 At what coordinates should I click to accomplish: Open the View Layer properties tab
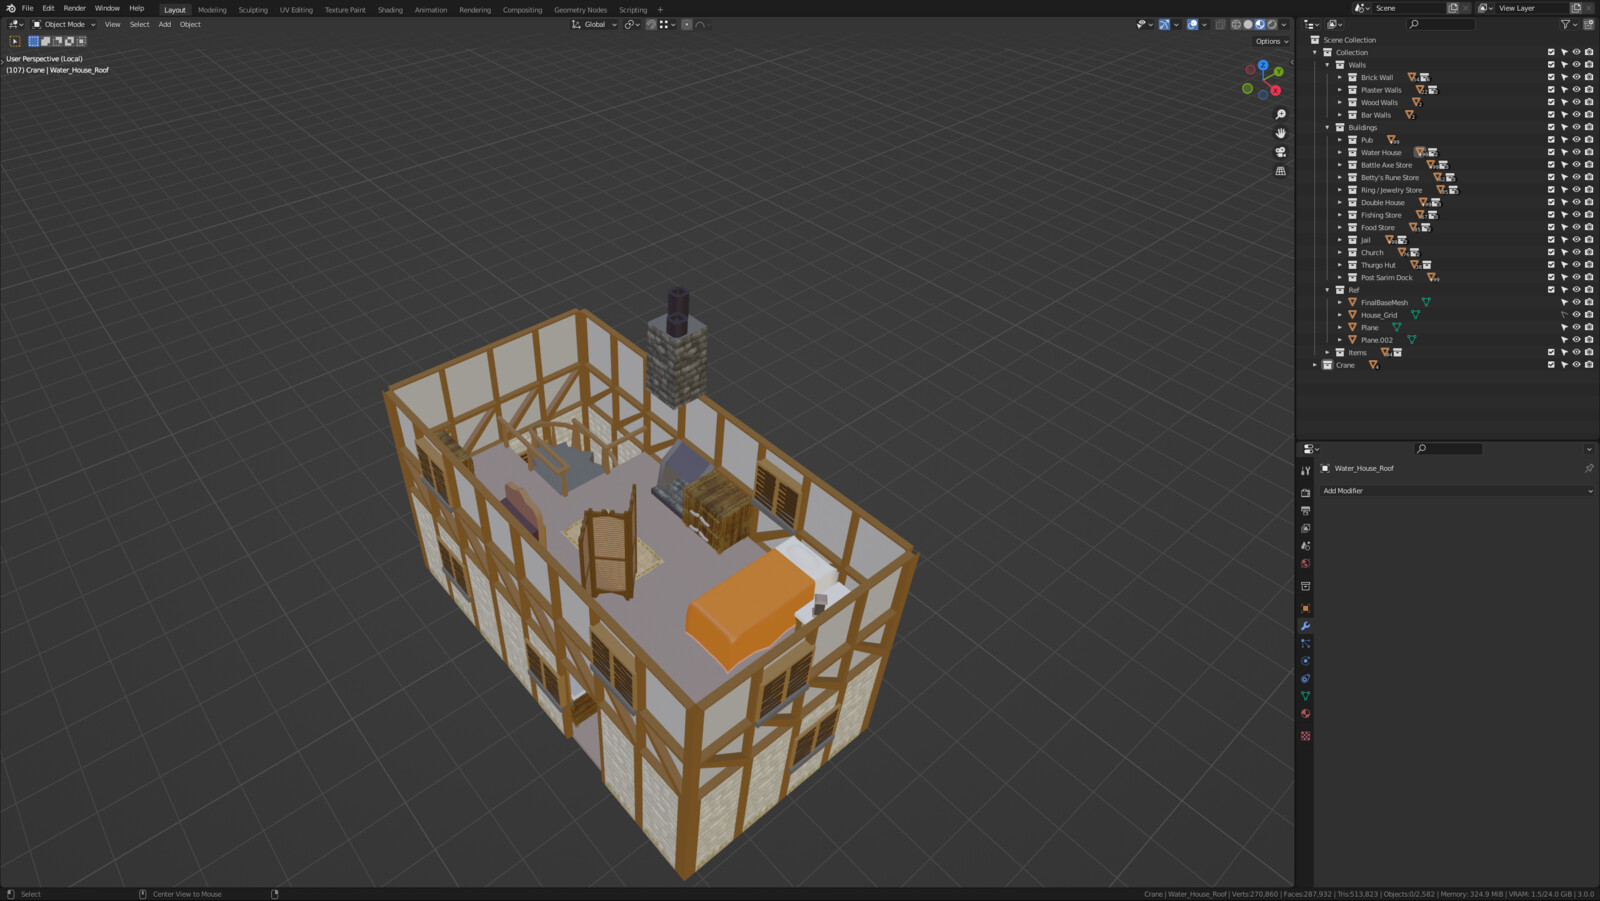click(1305, 528)
